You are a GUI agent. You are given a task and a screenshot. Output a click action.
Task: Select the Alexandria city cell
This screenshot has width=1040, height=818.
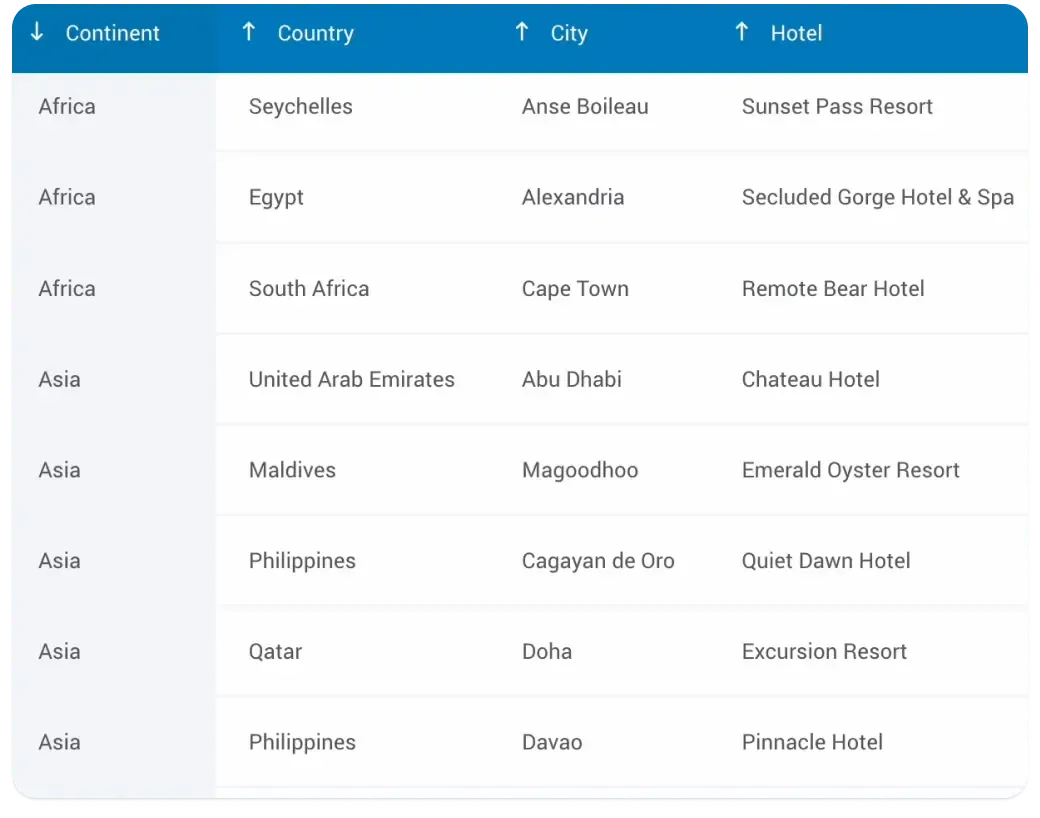point(573,198)
